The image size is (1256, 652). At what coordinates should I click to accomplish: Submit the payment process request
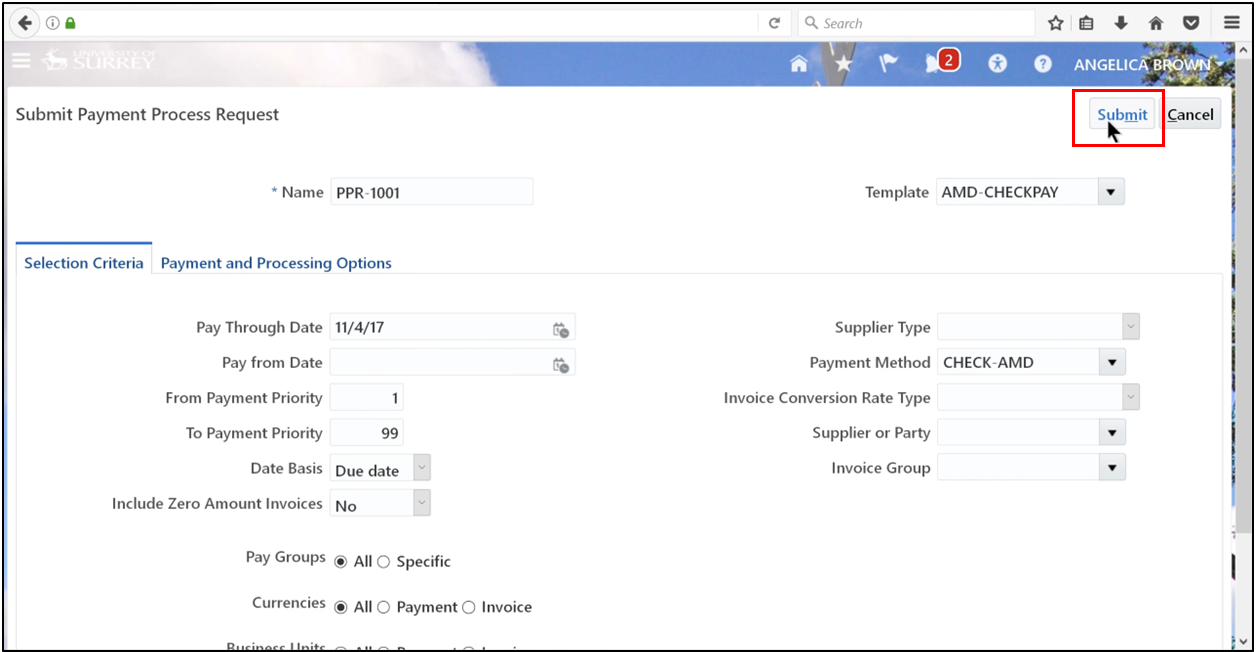1120,114
